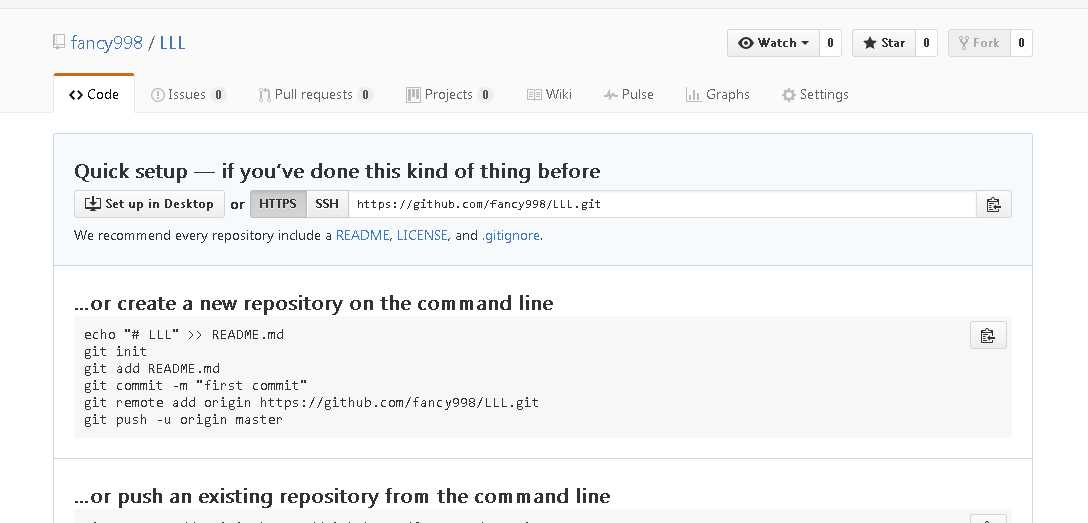
Task: Copy the new repository command block
Action: pyautogui.click(x=987, y=335)
